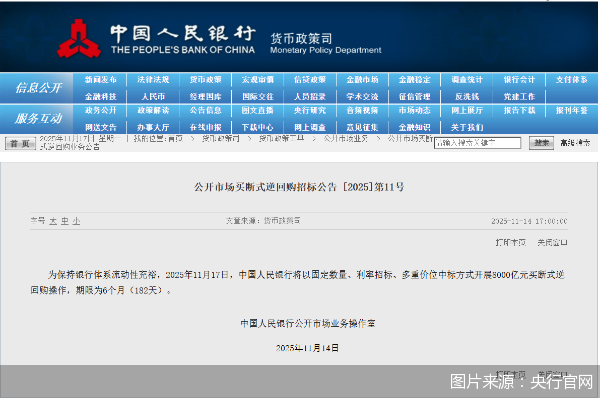Focus the keyword search input box
This screenshot has height=398, width=600.
coord(477,143)
